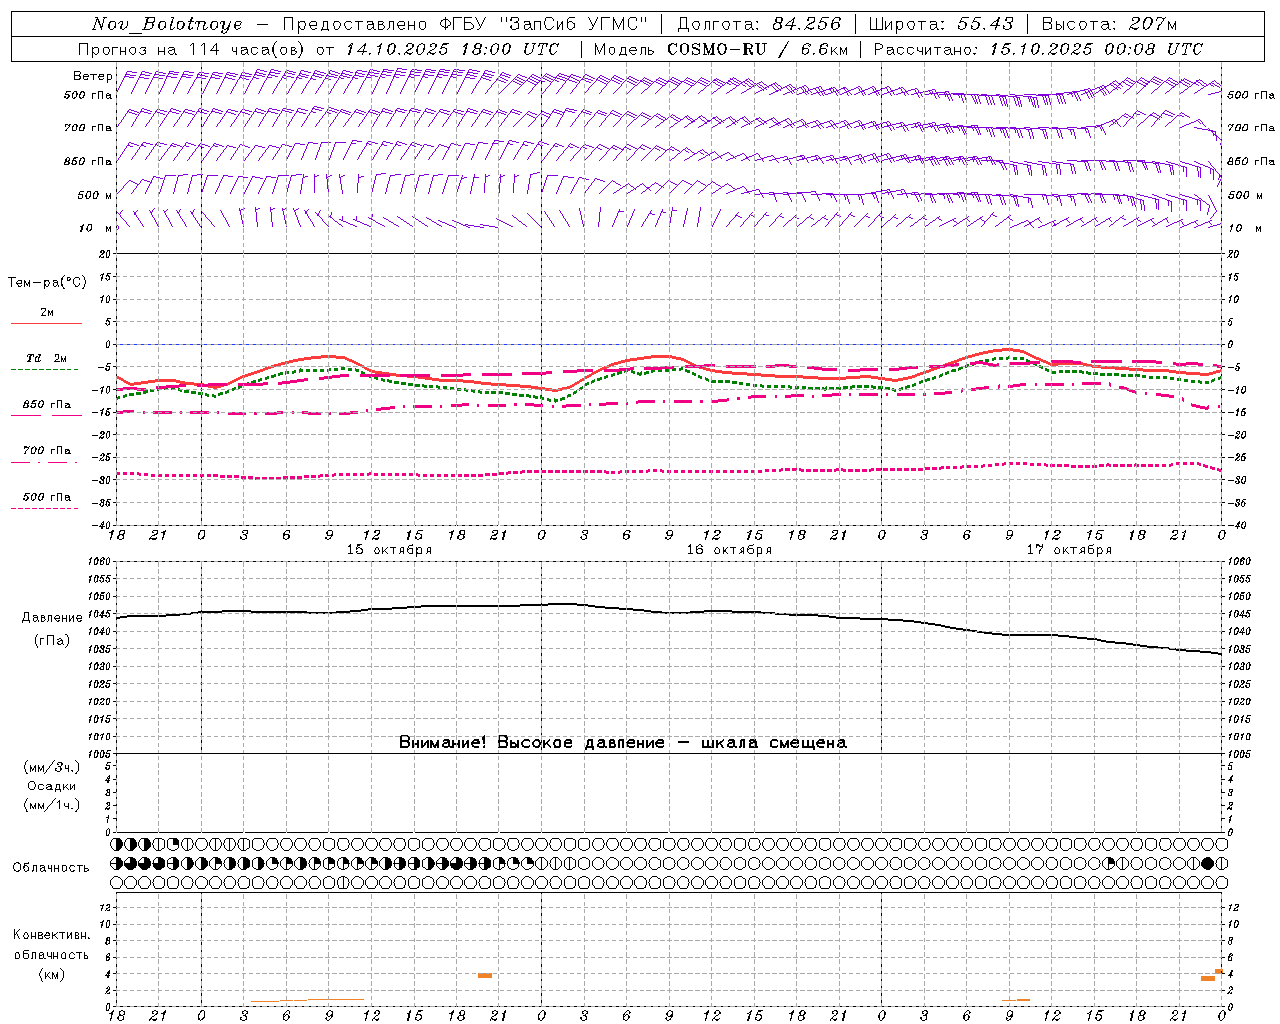1280x1024 pixels.
Task: Click the fully filled black cloud circle near the chart end
Action: [1207, 863]
